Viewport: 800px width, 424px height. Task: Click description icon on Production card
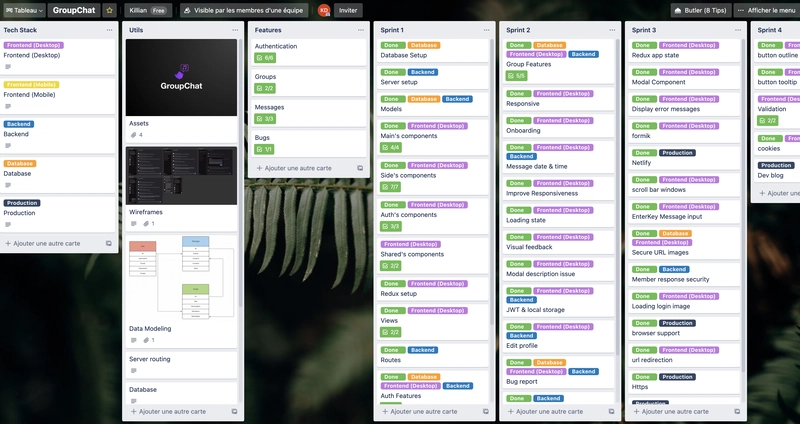tap(8, 225)
